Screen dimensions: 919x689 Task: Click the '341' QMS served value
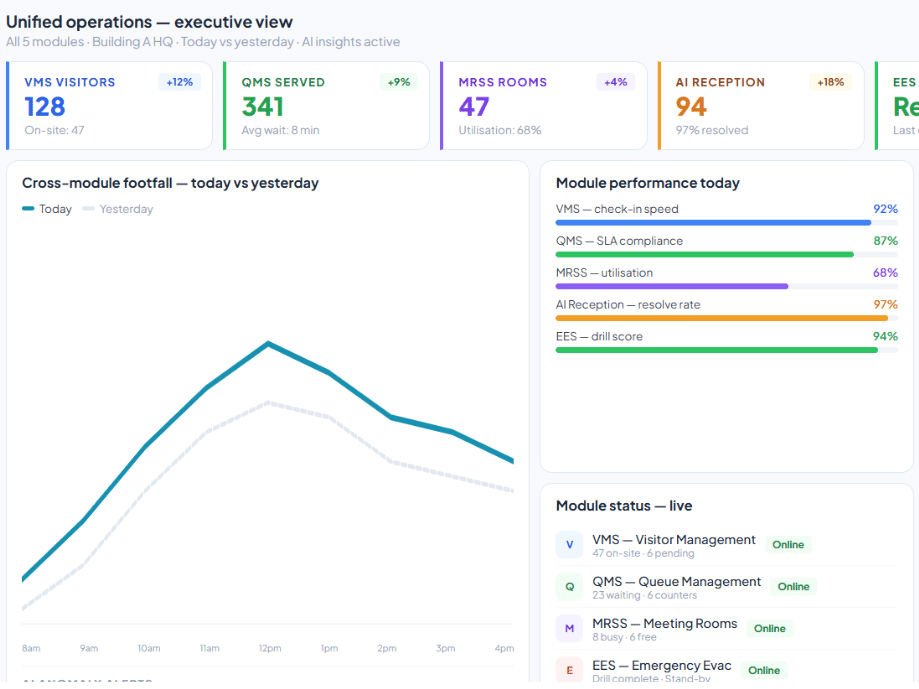pyautogui.click(x=263, y=107)
